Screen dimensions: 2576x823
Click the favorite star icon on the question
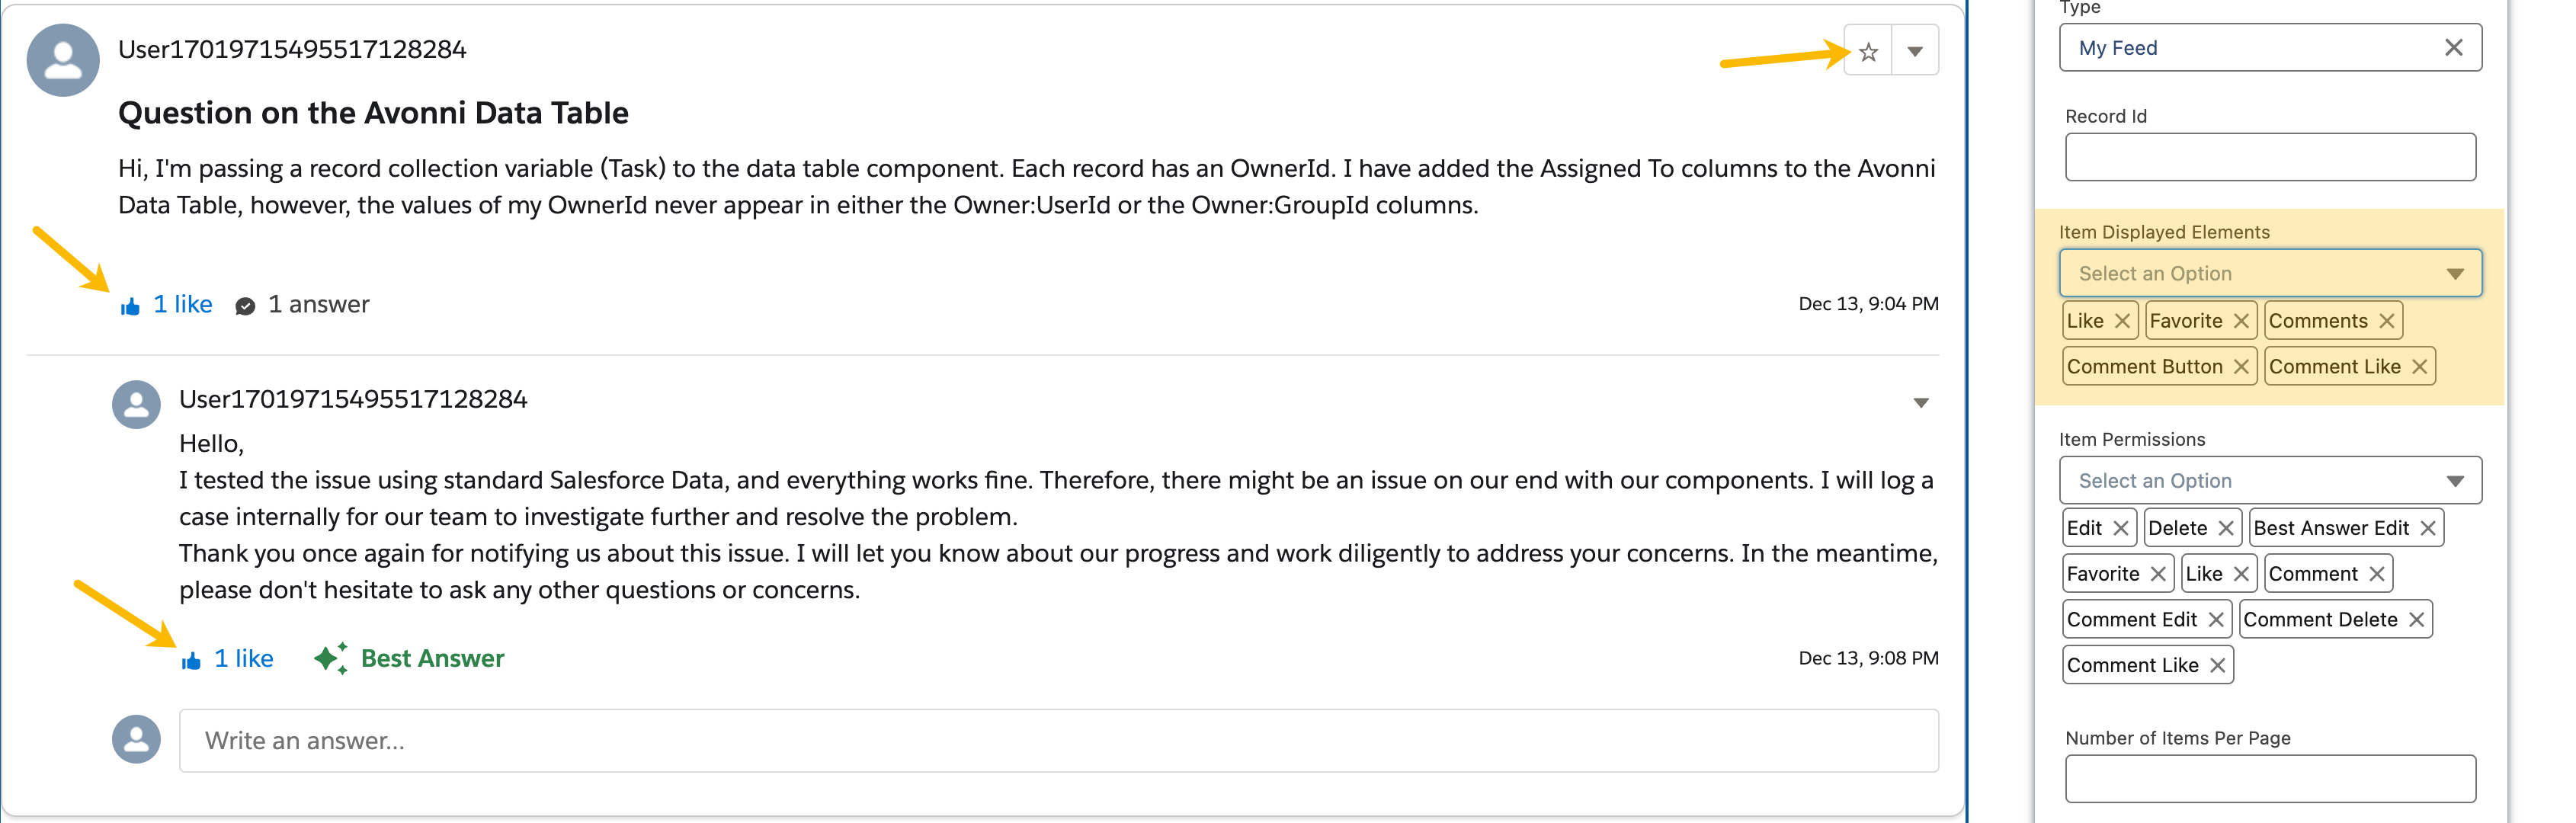(1867, 52)
